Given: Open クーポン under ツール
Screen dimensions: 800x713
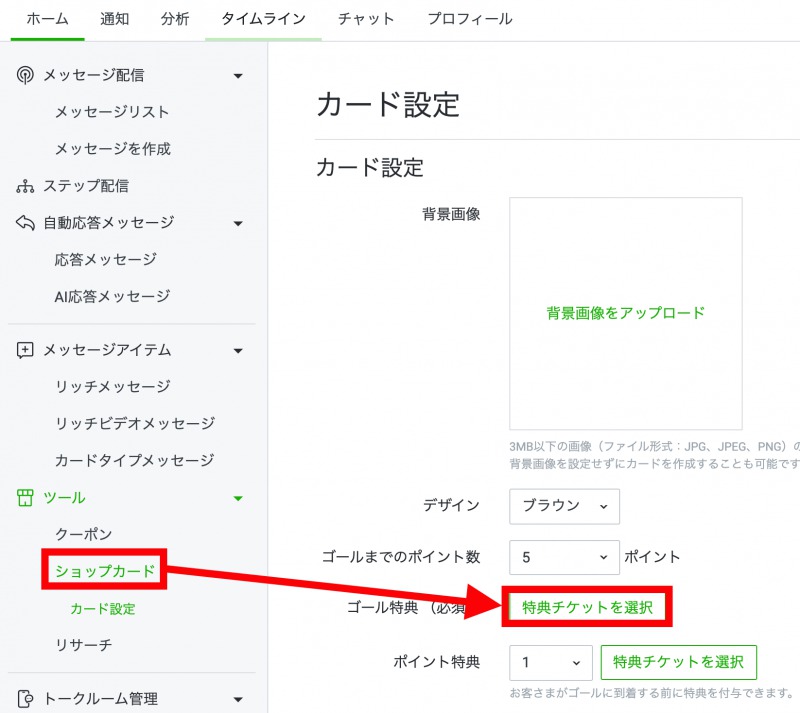Looking at the screenshot, I should [x=83, y=535].
